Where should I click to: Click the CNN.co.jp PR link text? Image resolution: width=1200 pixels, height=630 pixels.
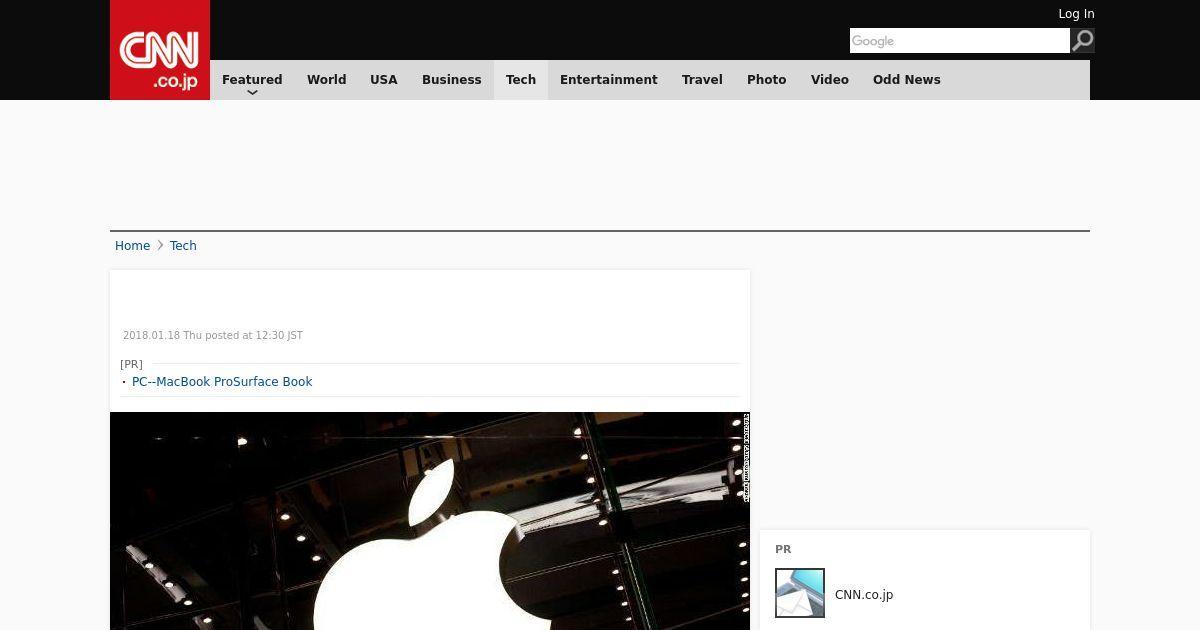coord(864,595)
